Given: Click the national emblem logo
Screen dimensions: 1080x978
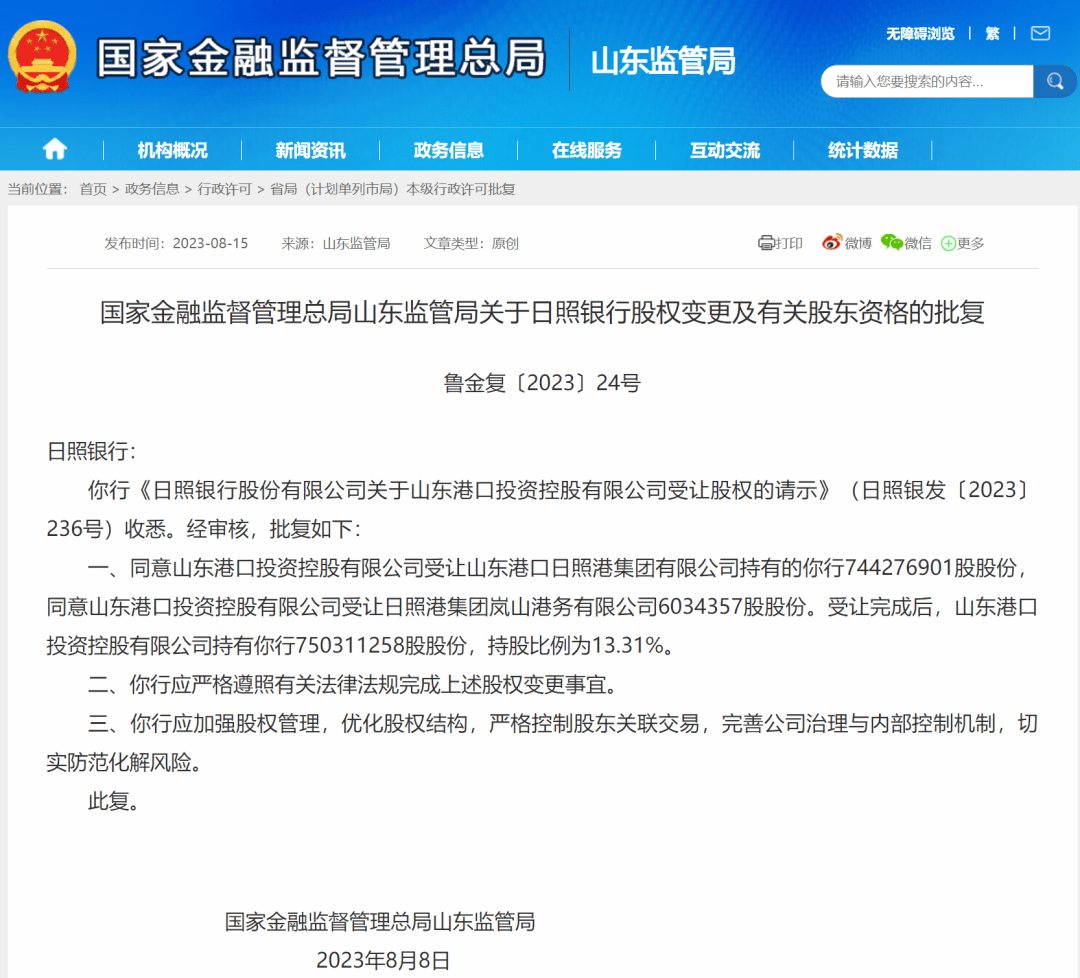Looking at the screenshot, I should (42, 57).
